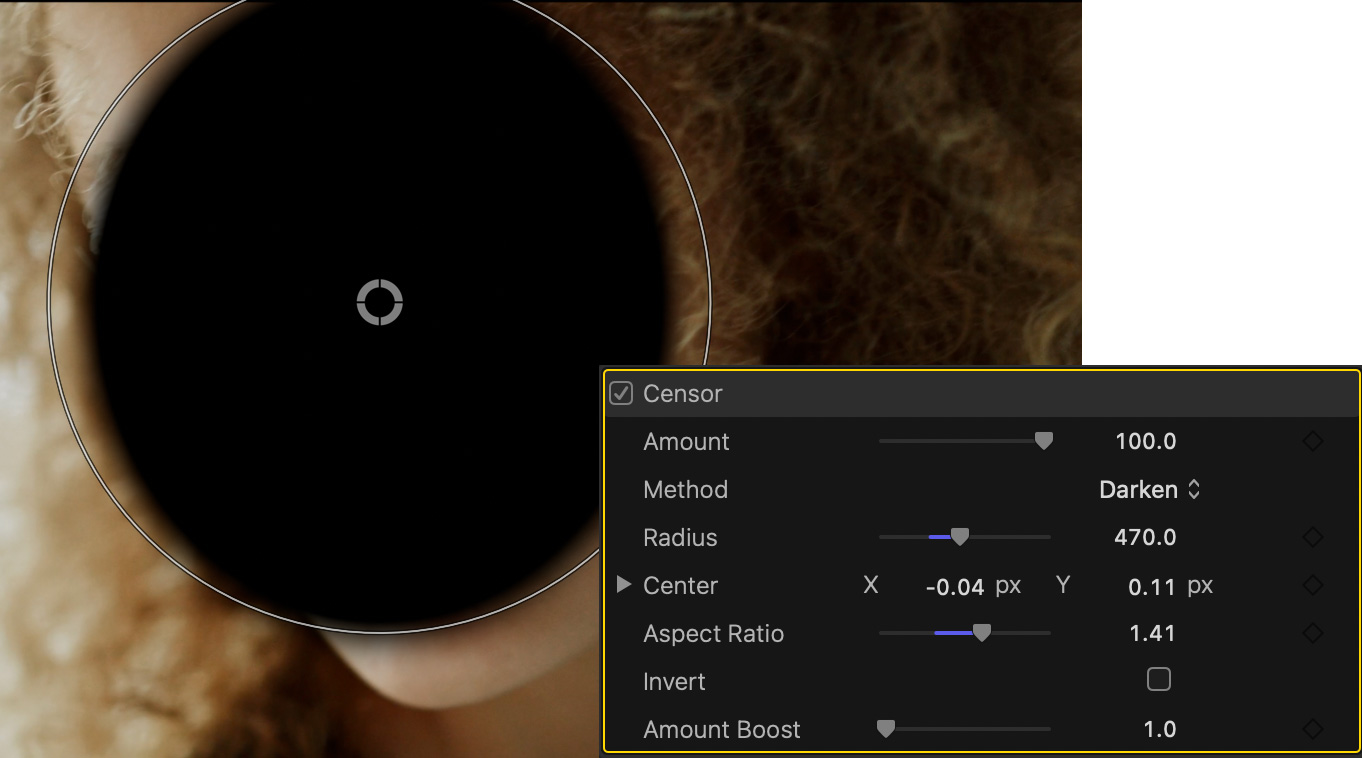Click the Center Y value 0.11
1362x758 pixels.
click(1151, 586)
